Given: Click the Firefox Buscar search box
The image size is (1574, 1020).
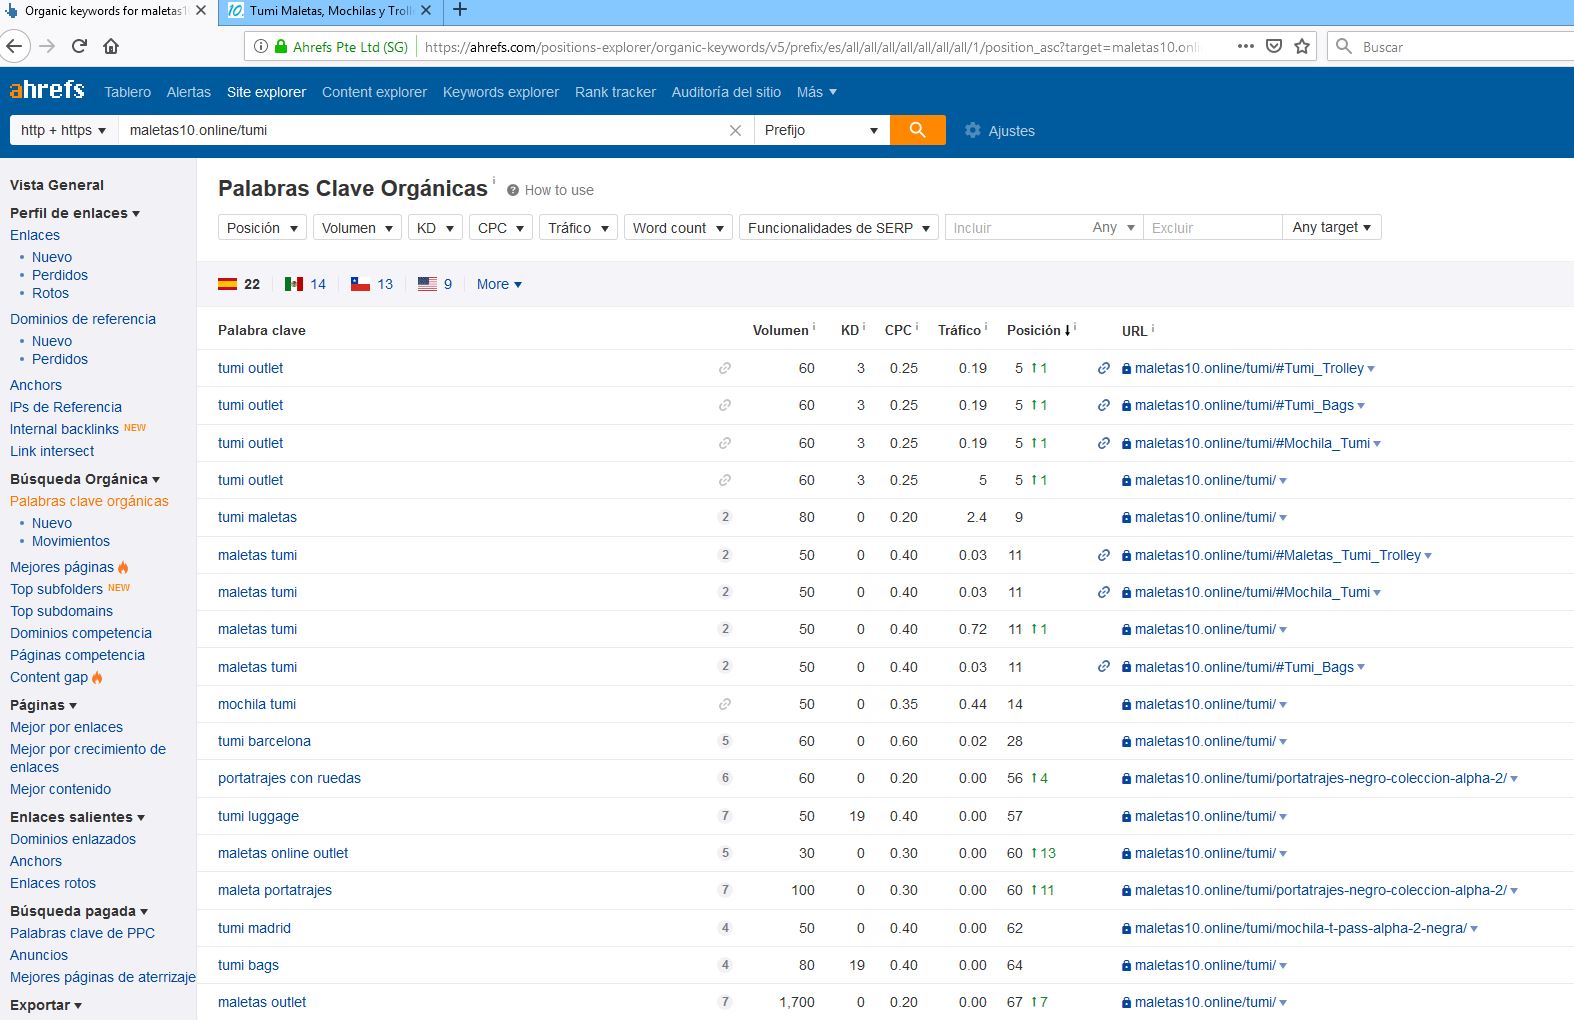Looking at the screenshot, I should (1452, 46).
